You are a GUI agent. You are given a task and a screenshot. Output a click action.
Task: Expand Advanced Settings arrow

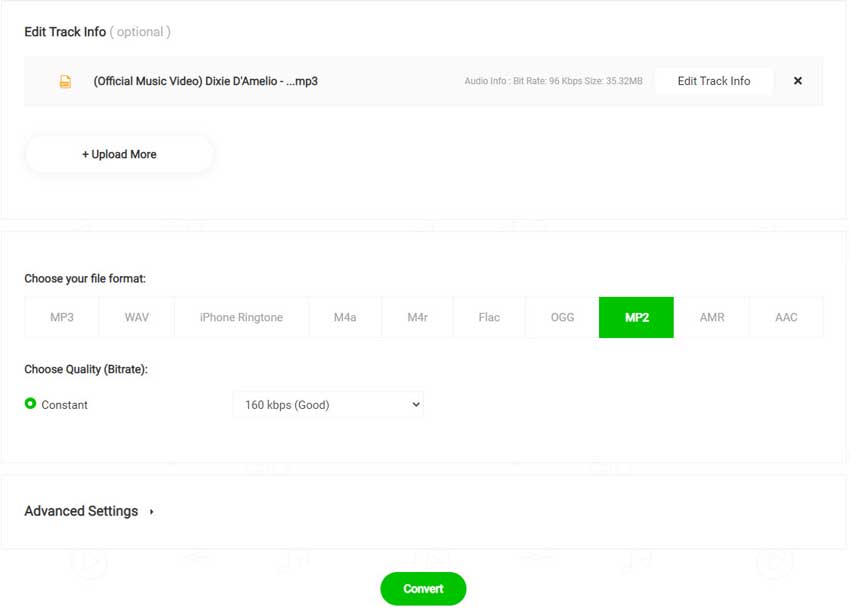coord(152,512)
